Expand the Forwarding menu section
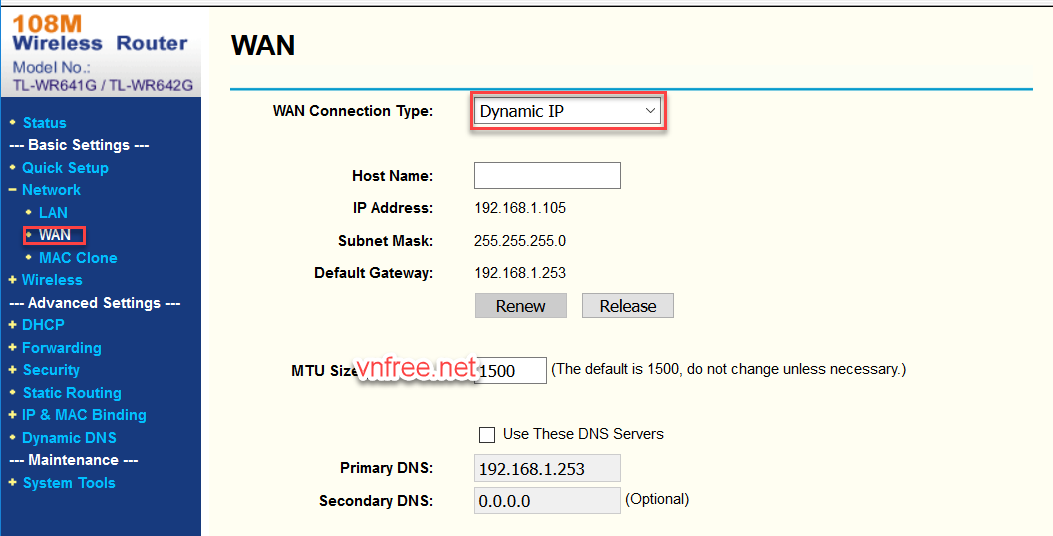Viewport: 1053px width, 536px height. click(61, 348)
